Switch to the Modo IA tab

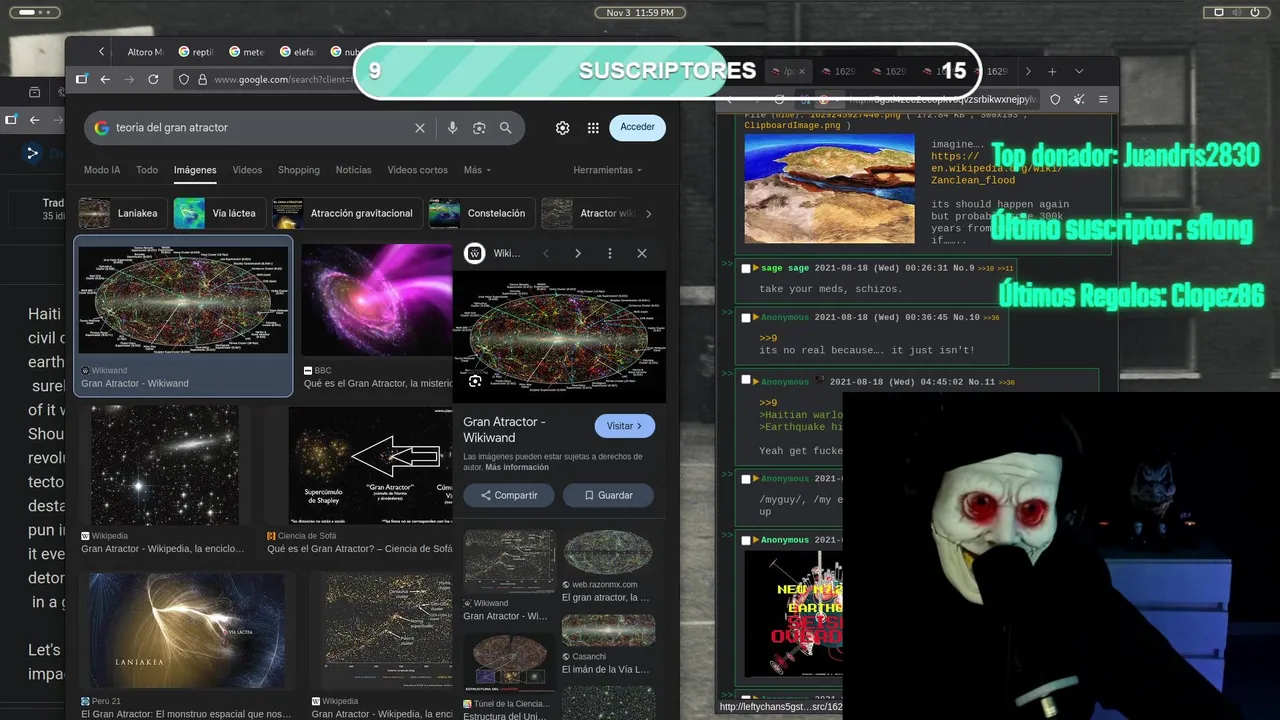click(102, 170)
